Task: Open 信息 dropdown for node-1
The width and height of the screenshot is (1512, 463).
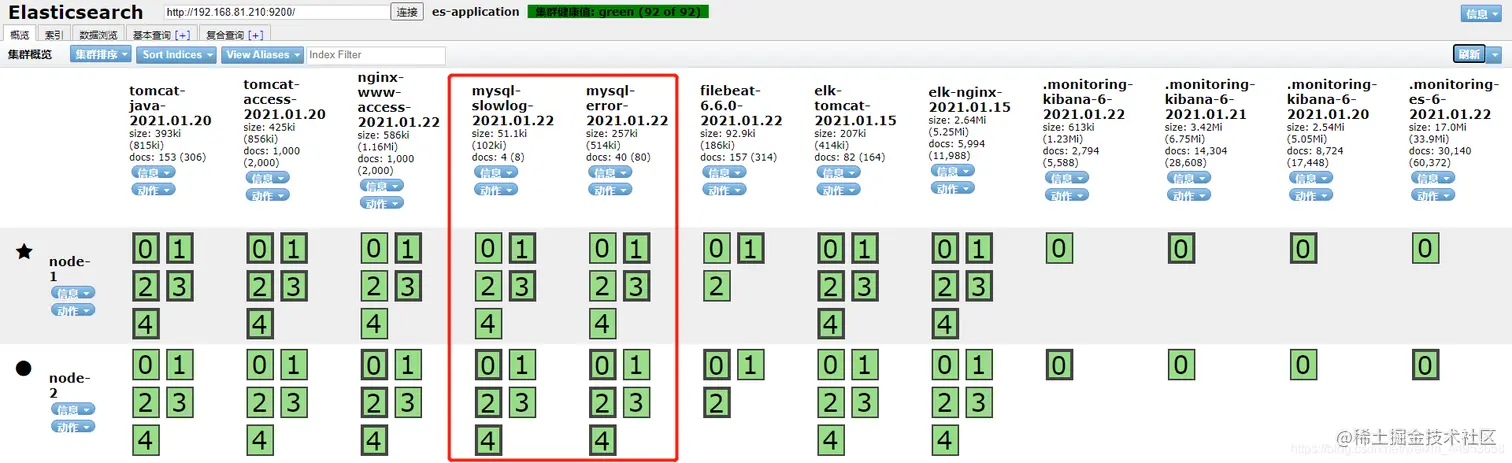Action: coord(73,293)
